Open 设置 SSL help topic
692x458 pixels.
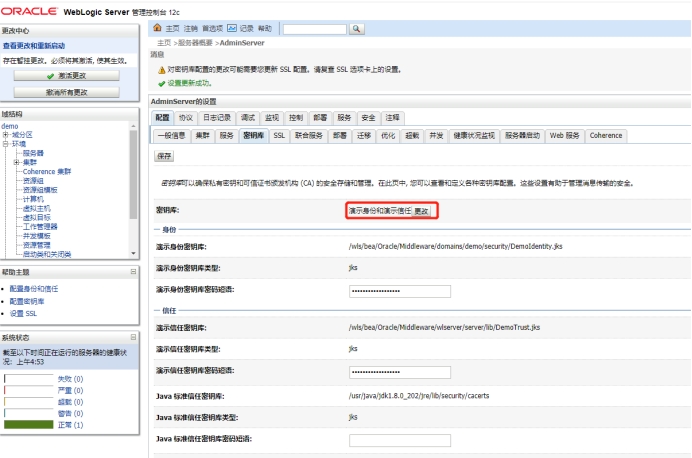(x=23, y=314)
